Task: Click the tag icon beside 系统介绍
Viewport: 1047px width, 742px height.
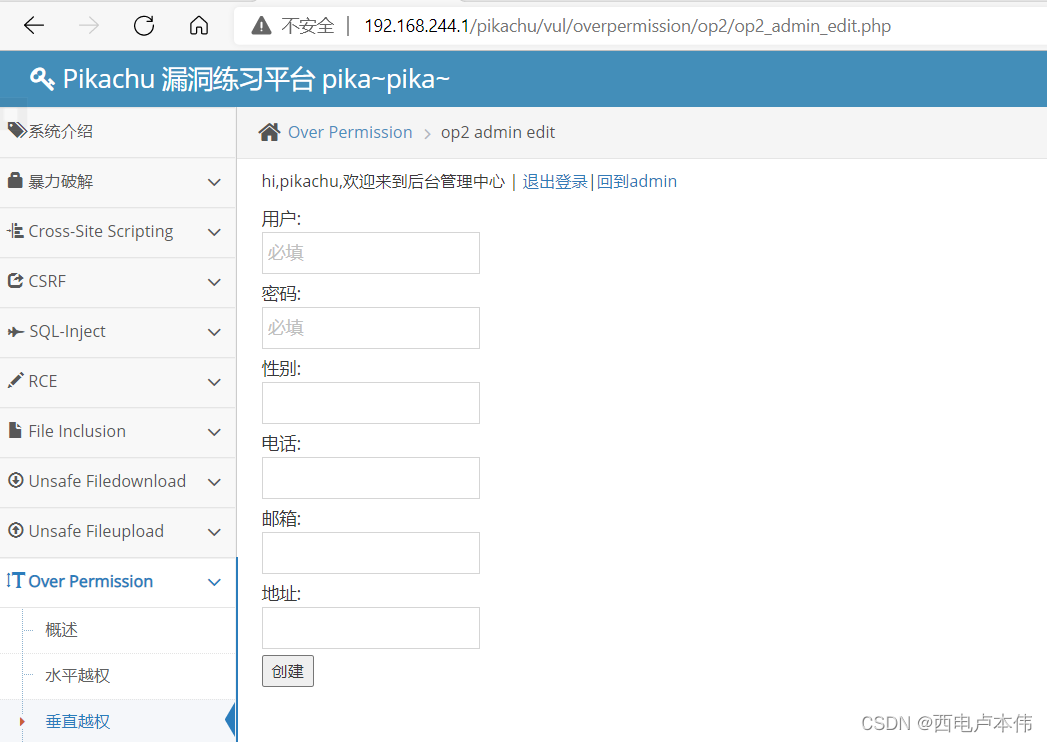Action: [17, 130]
